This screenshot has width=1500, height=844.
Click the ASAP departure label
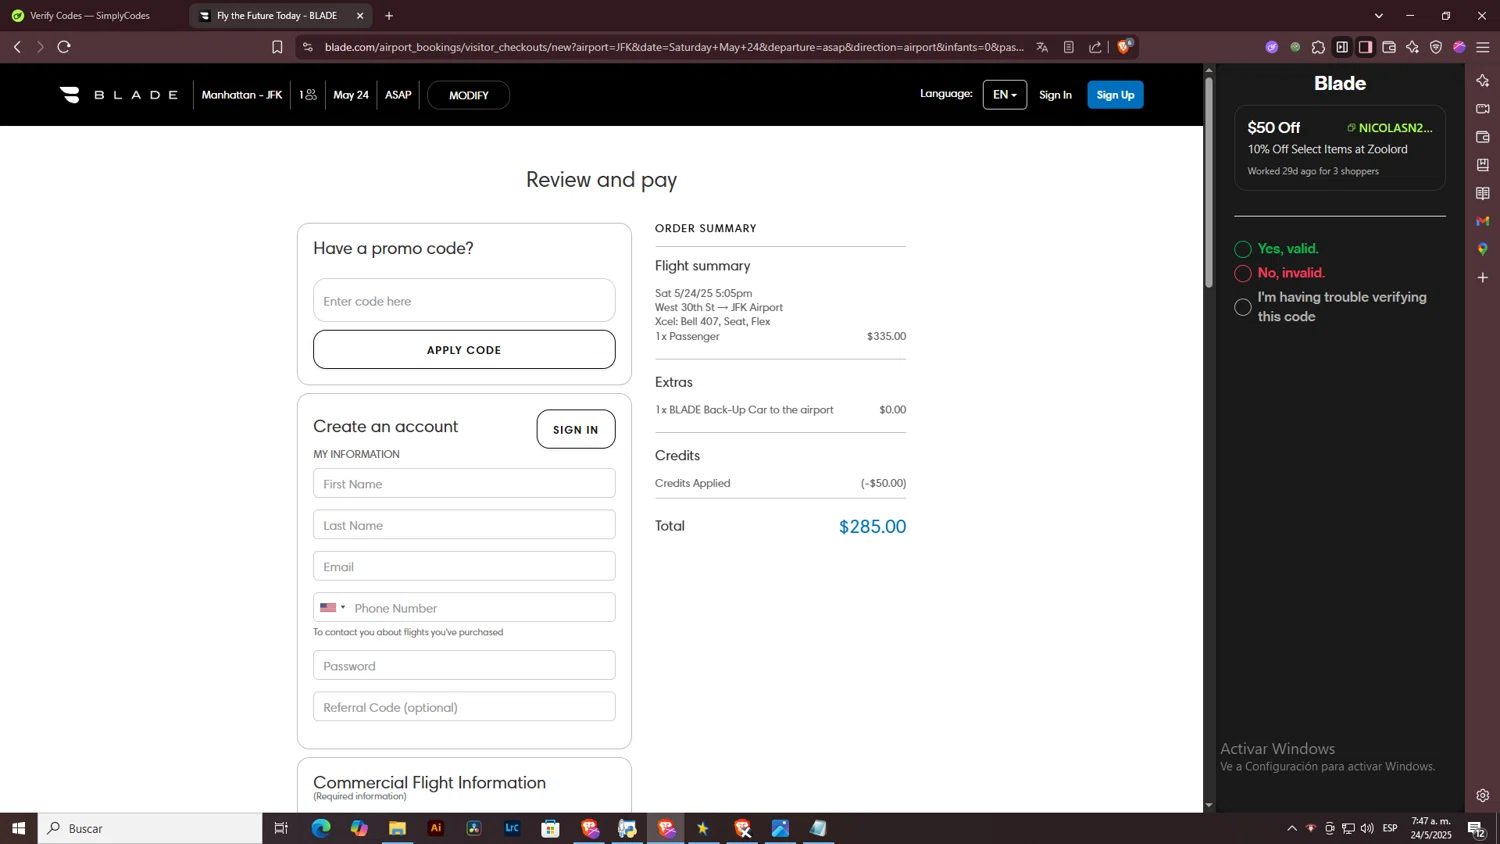398,95
